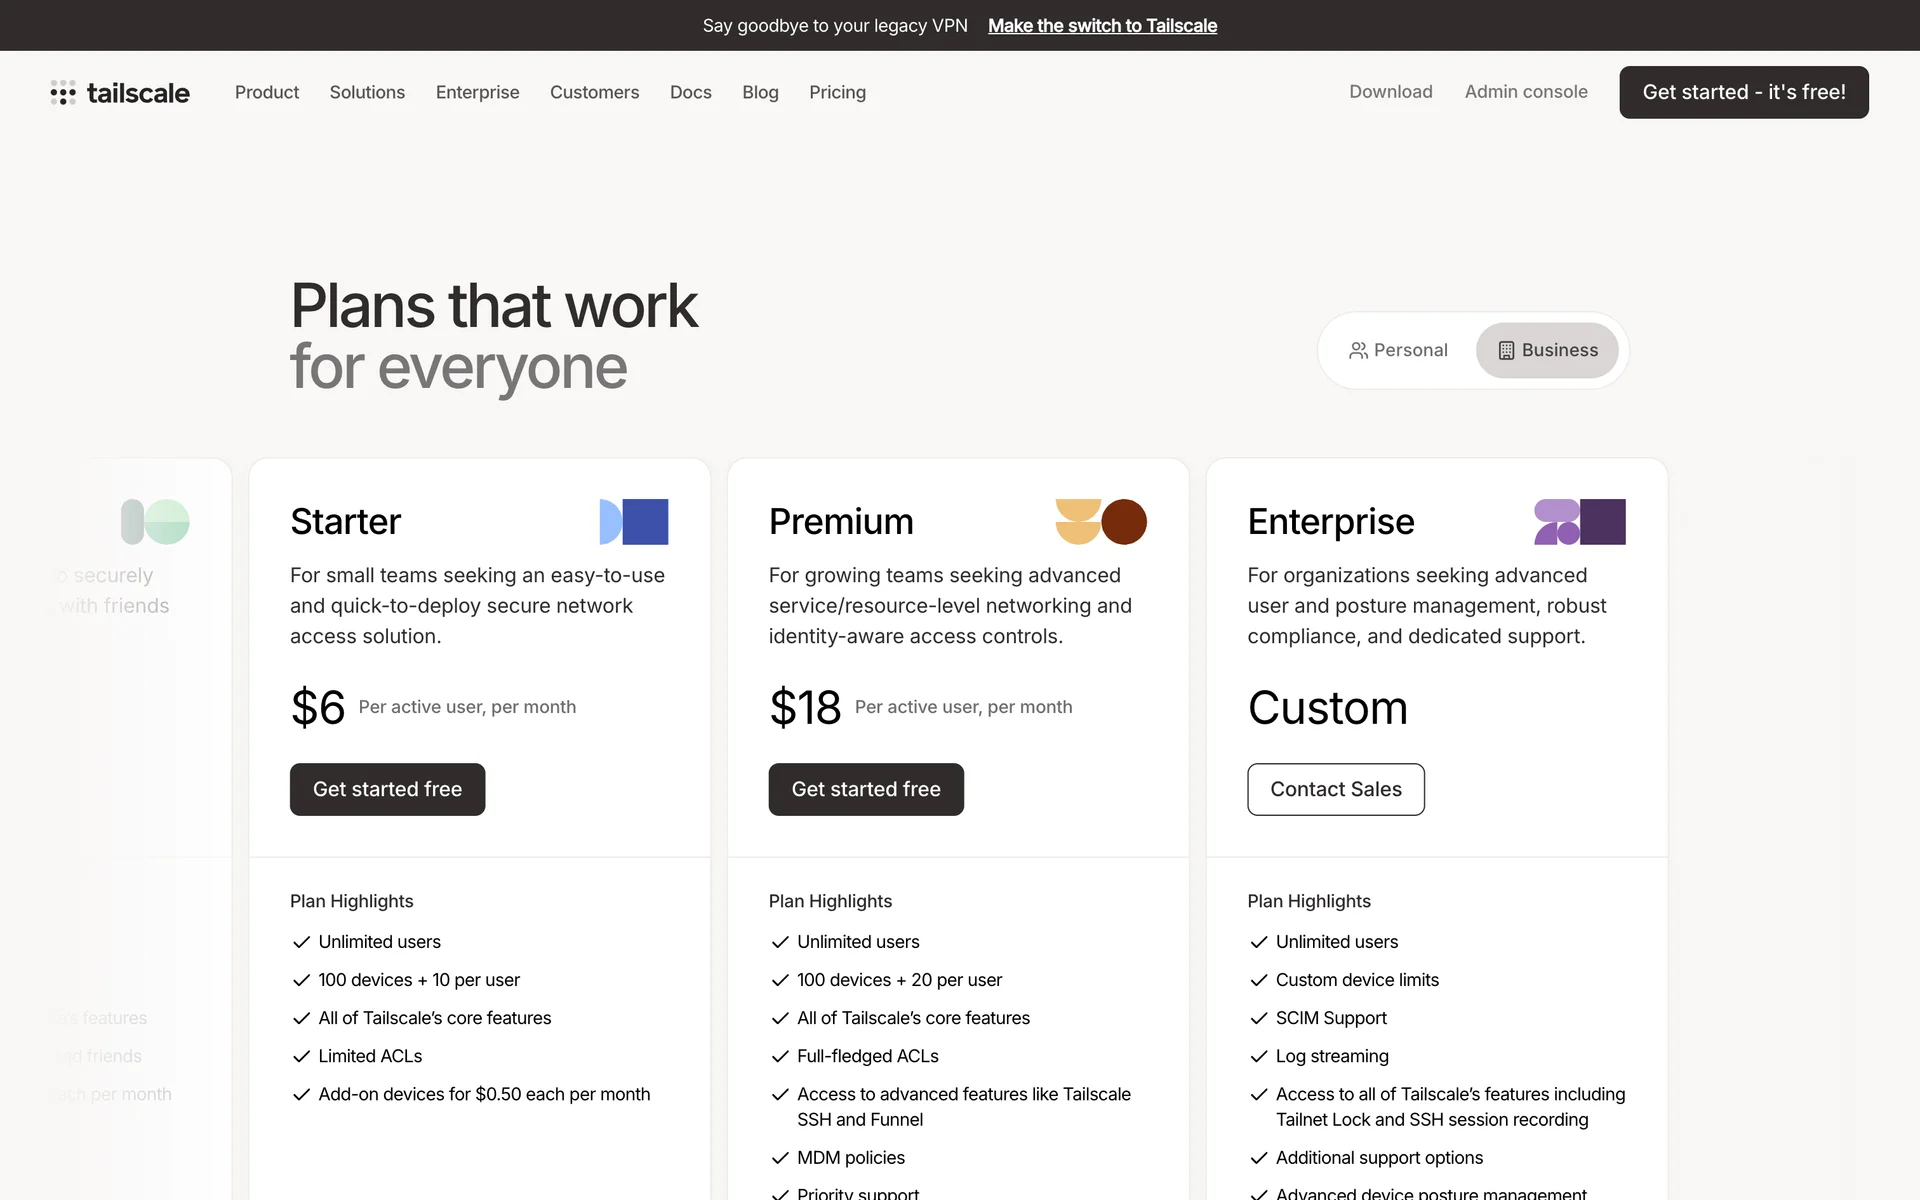Click the people icon in Personal toggle
The image size is (1920, 1200).
pos(1358,351)
